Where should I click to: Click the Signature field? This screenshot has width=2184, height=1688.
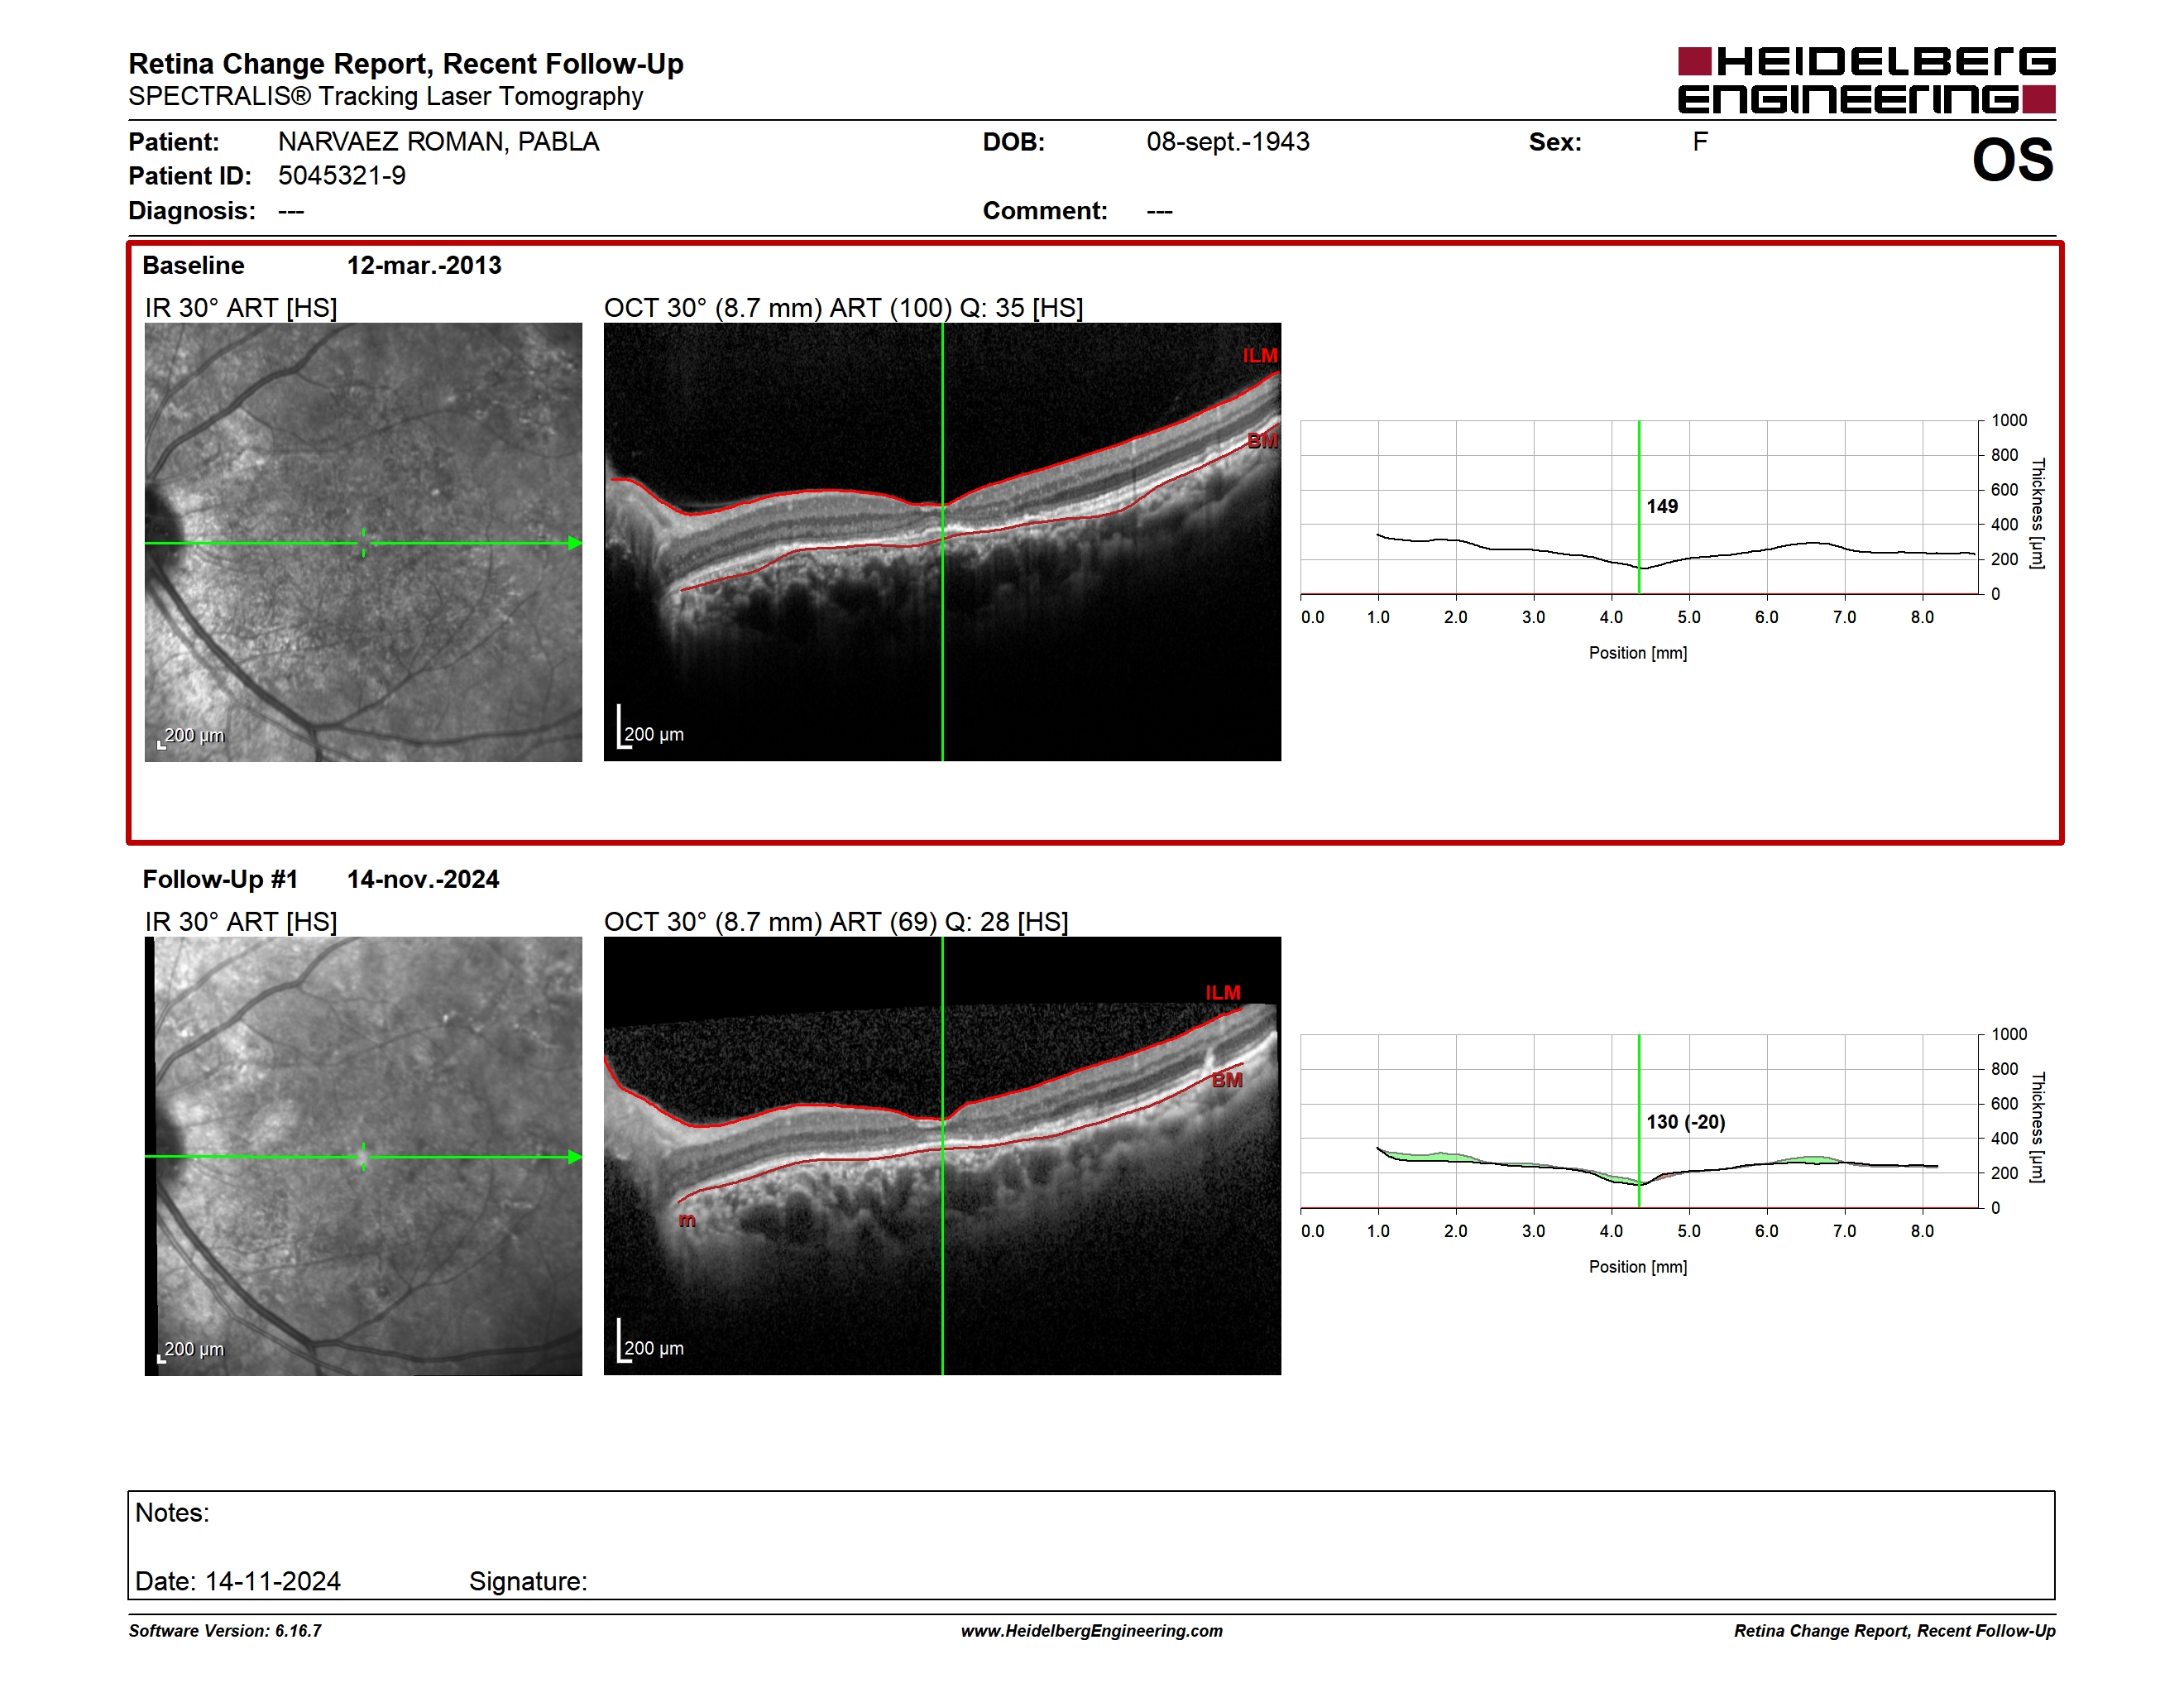coord(528,1581)
